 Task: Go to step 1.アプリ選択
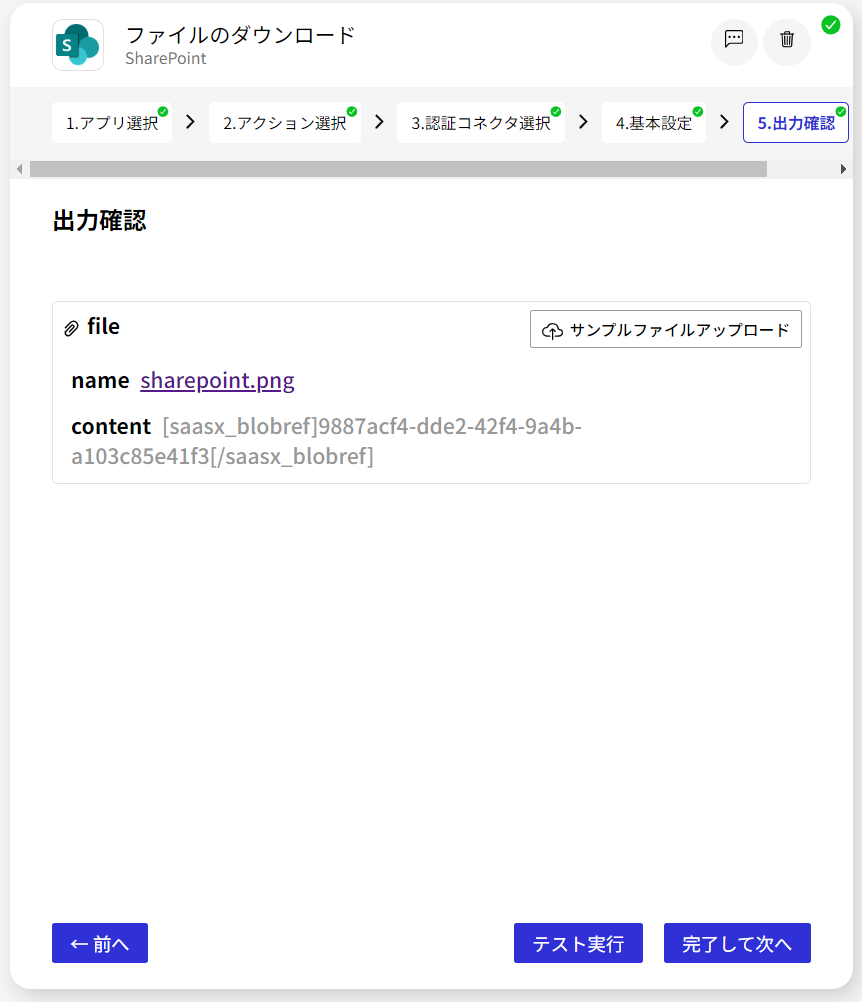(x=112, y=123)
